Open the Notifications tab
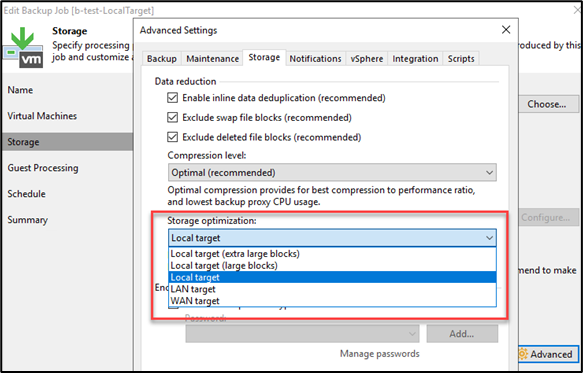 tap(315, 59)
